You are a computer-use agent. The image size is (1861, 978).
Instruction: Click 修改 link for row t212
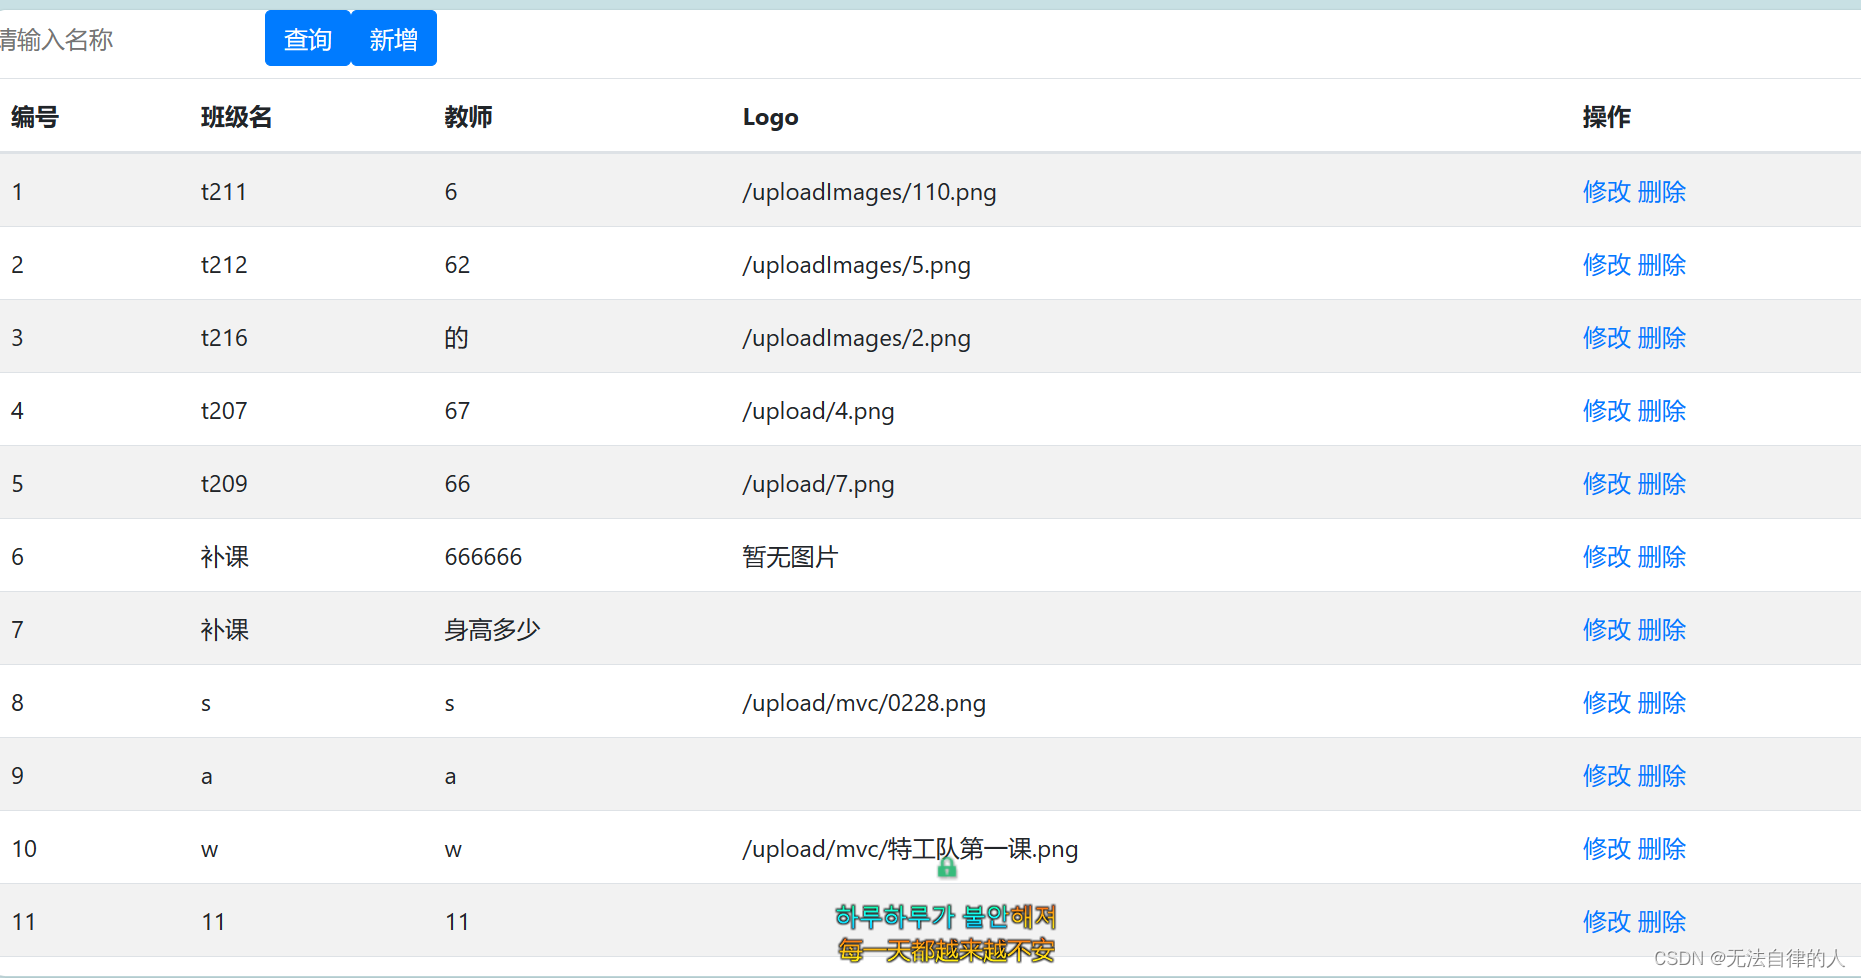tap(1607, 264)
